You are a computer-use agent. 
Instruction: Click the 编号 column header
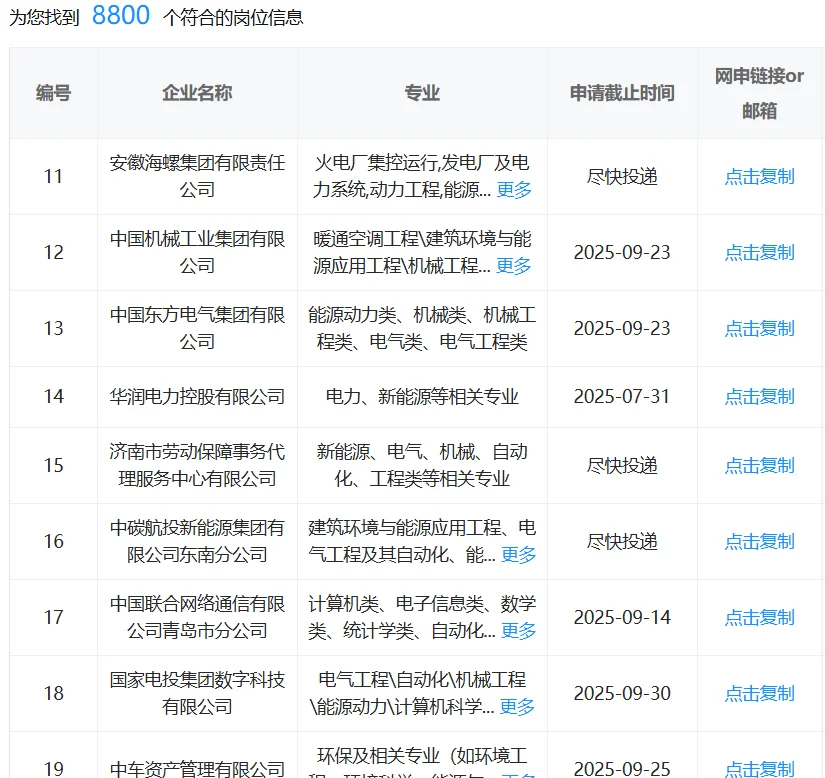53,93
